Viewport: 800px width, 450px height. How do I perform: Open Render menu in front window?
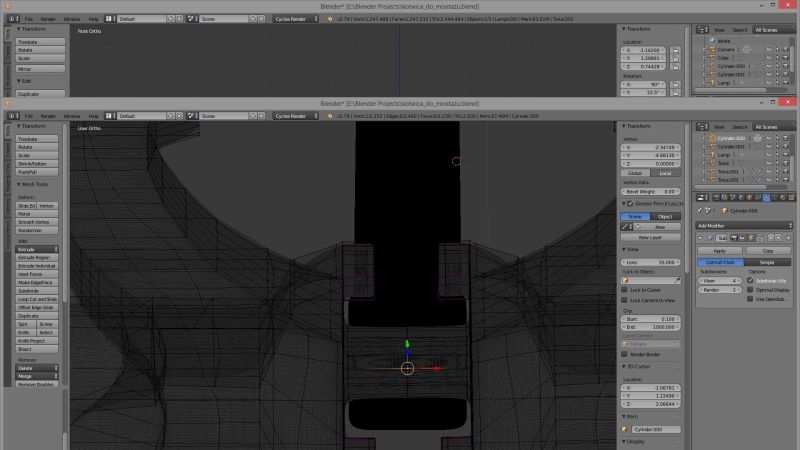point(48,116)
